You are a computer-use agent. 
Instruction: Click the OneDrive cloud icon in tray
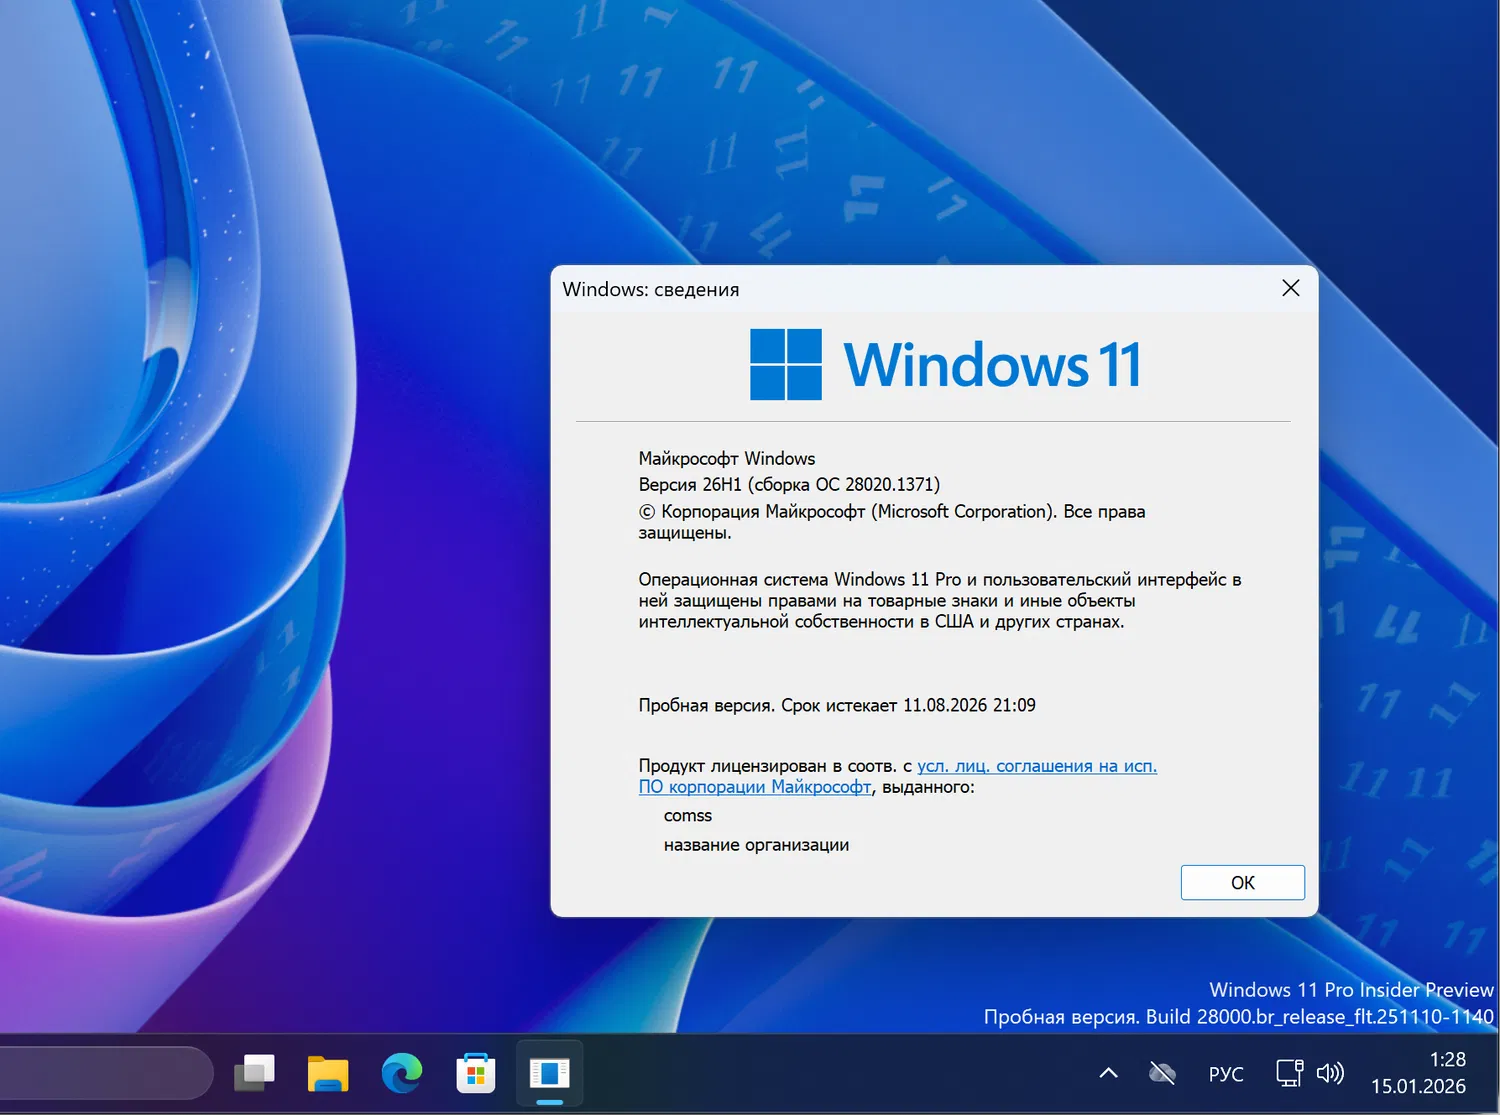[x=1162, y=1072]
